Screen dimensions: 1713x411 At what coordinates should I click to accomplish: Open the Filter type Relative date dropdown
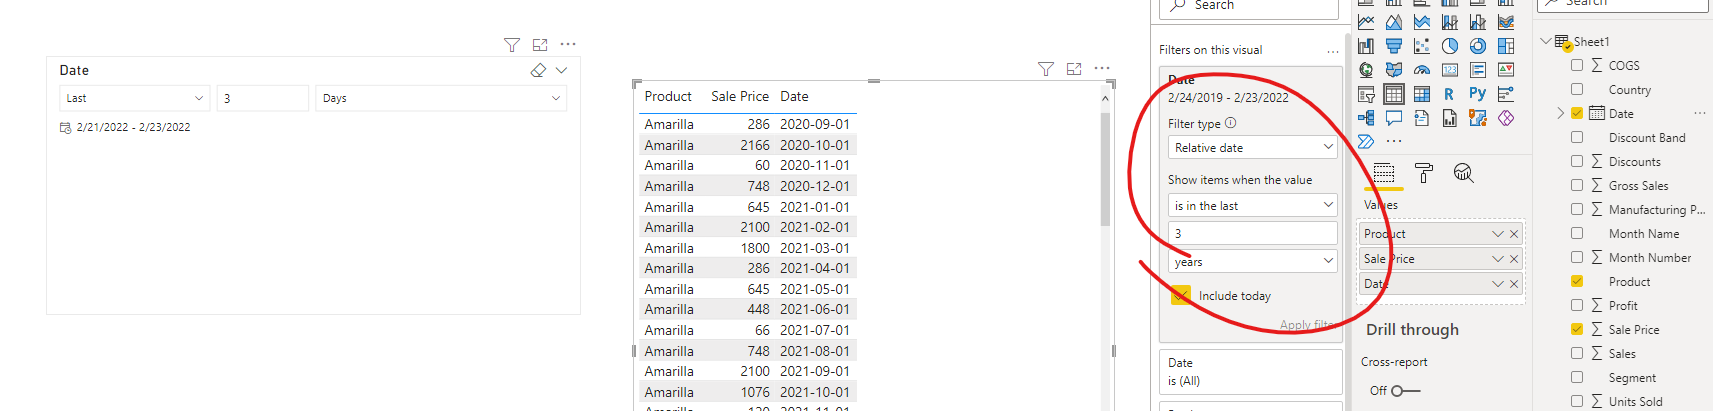pyautogui.click(x=1252, y=147)
